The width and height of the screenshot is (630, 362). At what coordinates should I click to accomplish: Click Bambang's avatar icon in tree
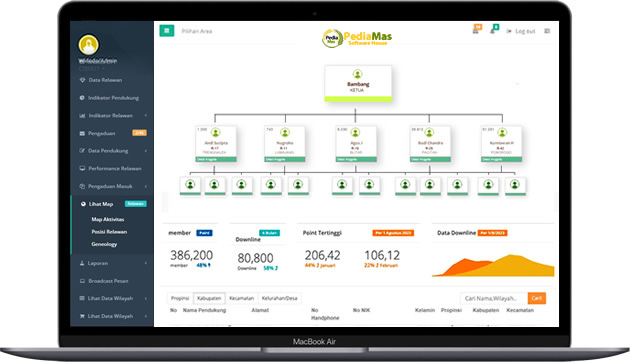pyautogui.click(x=357, y=74)
